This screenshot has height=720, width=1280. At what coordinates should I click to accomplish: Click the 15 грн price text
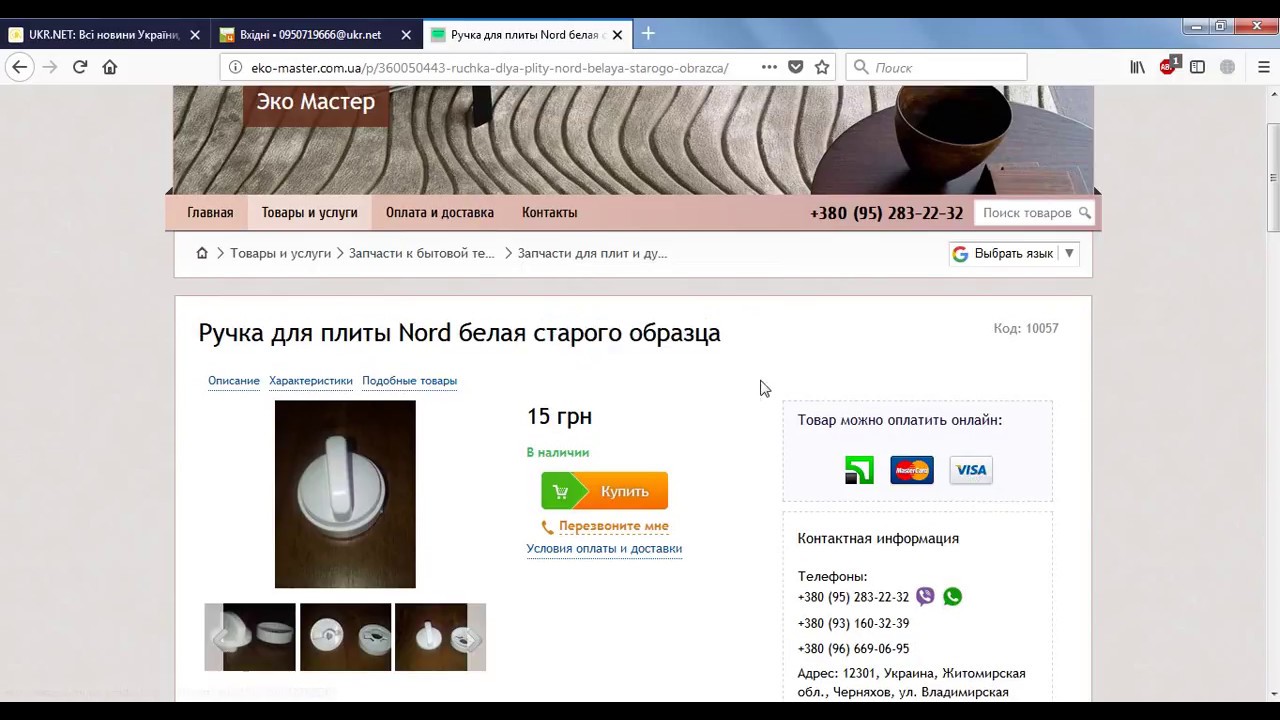point(559,416)
